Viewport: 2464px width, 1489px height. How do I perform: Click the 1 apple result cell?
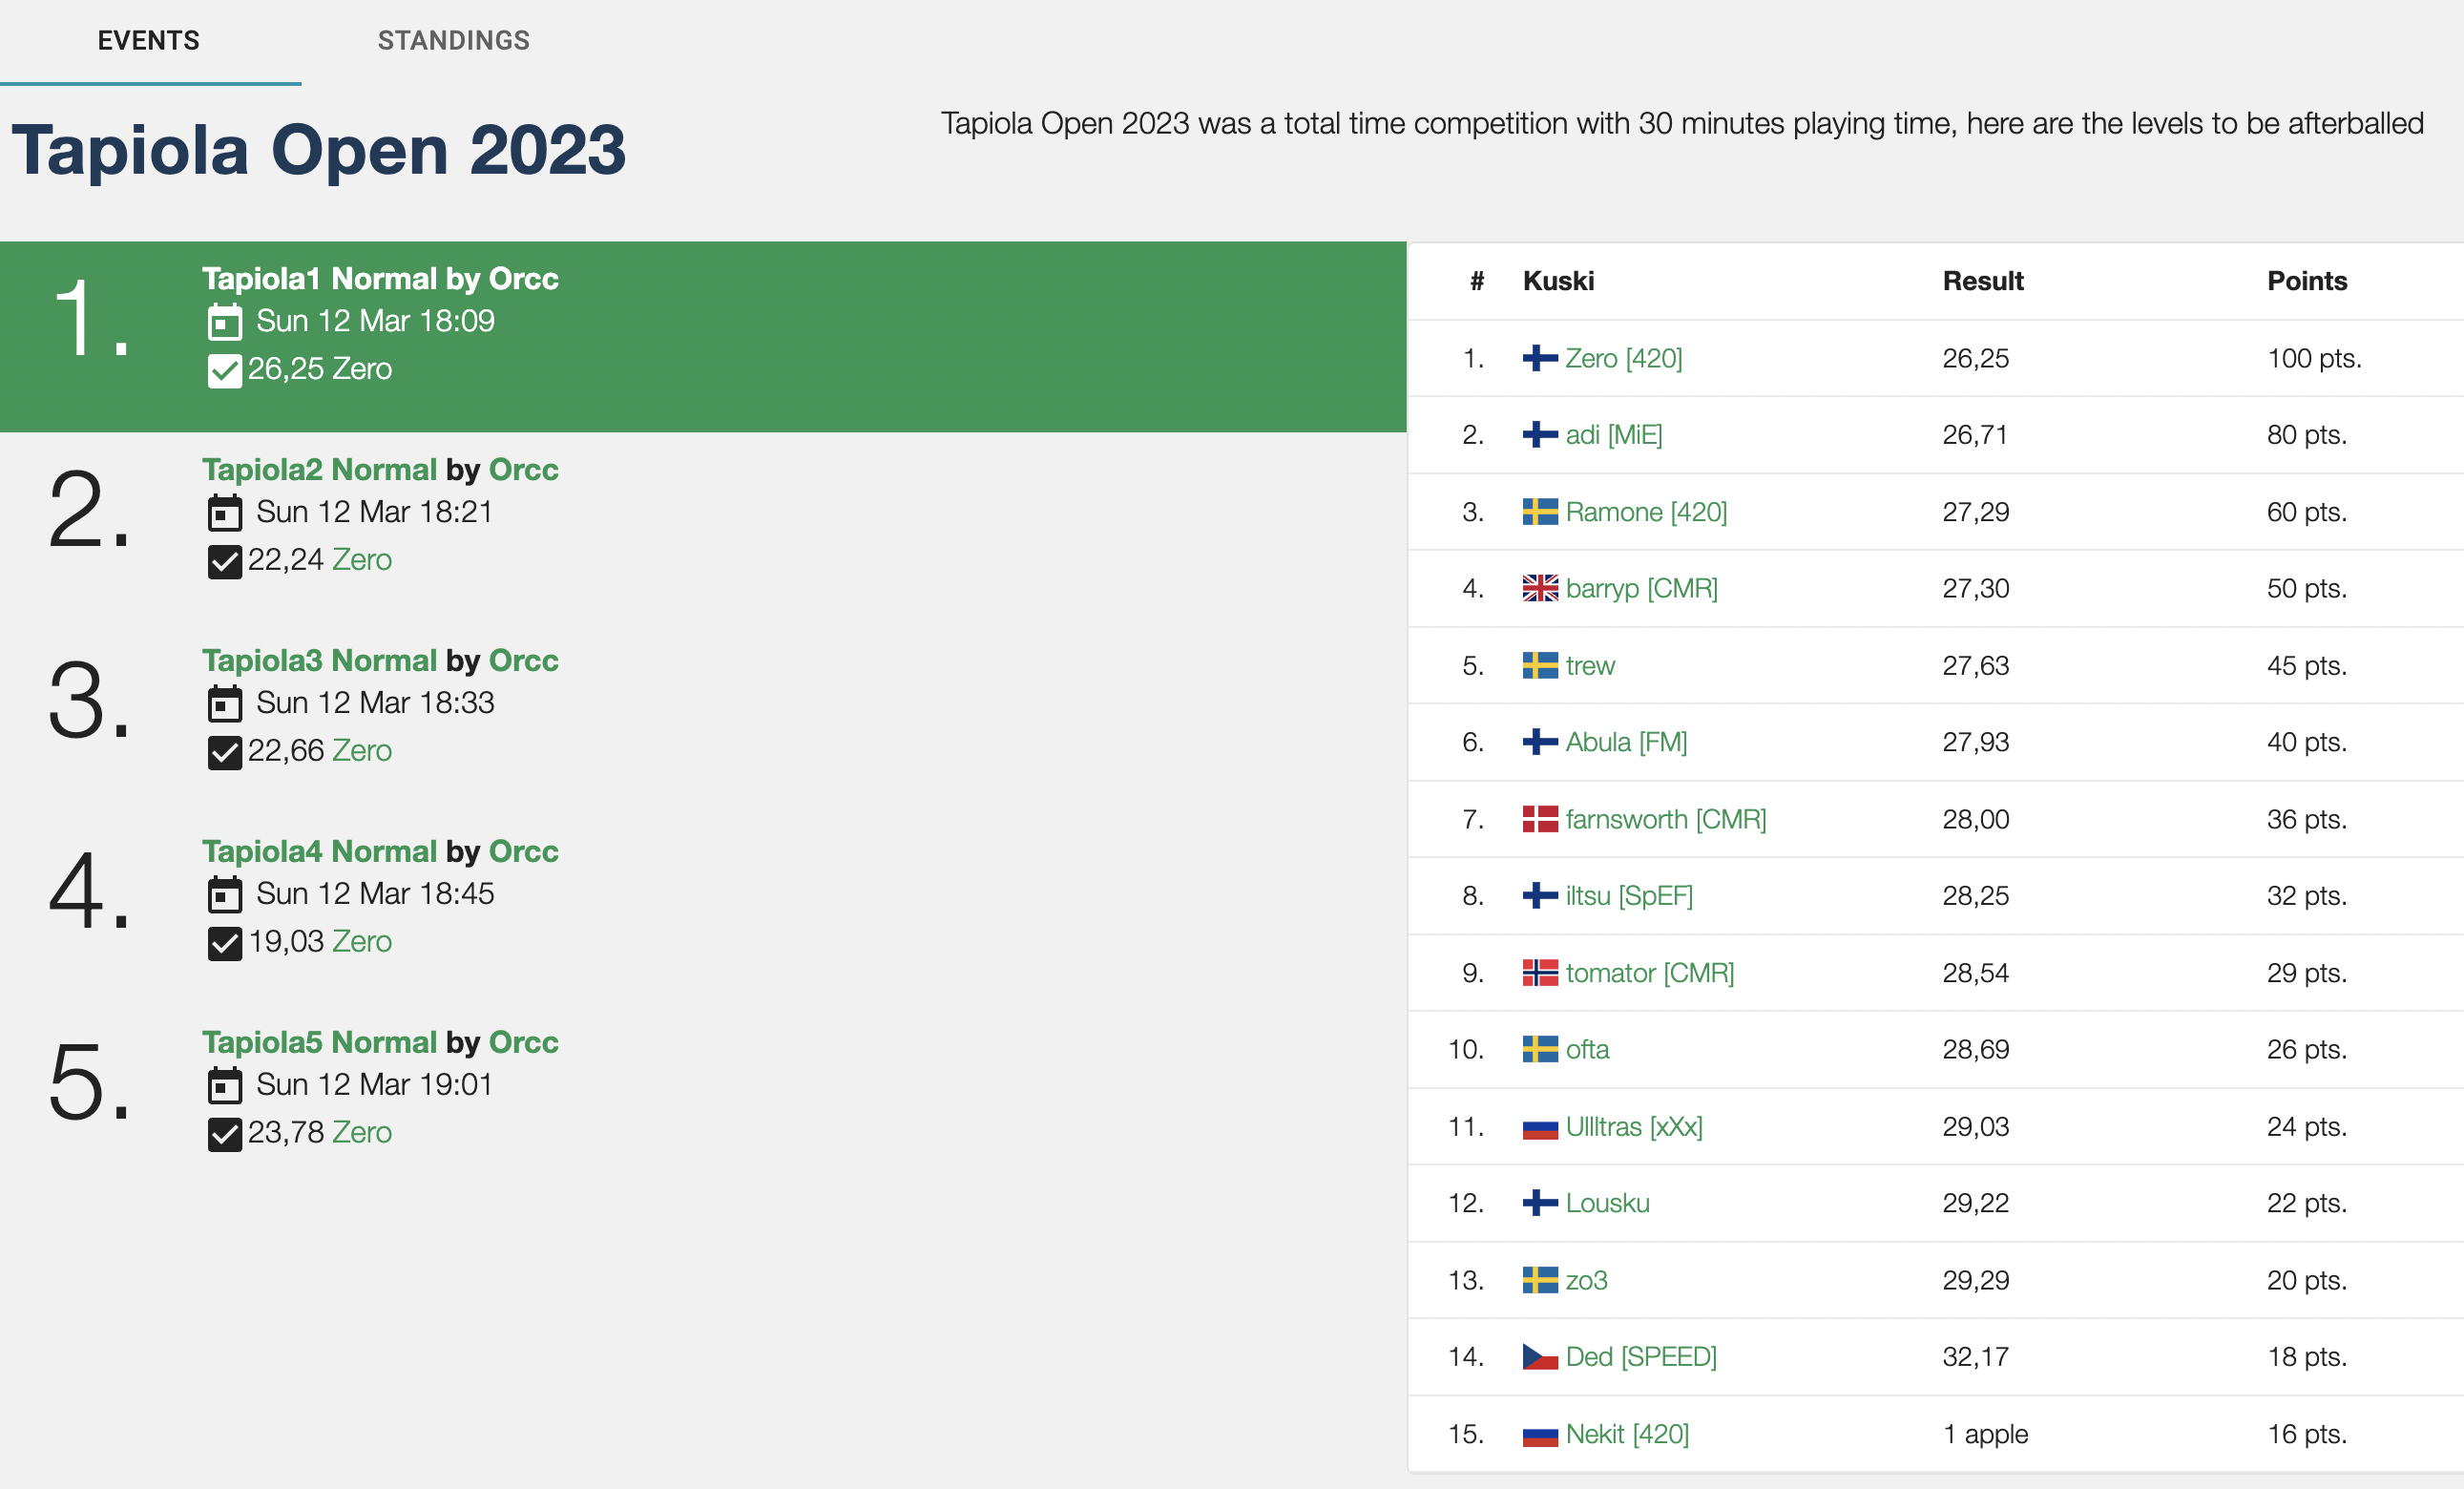[1985, 1434]
